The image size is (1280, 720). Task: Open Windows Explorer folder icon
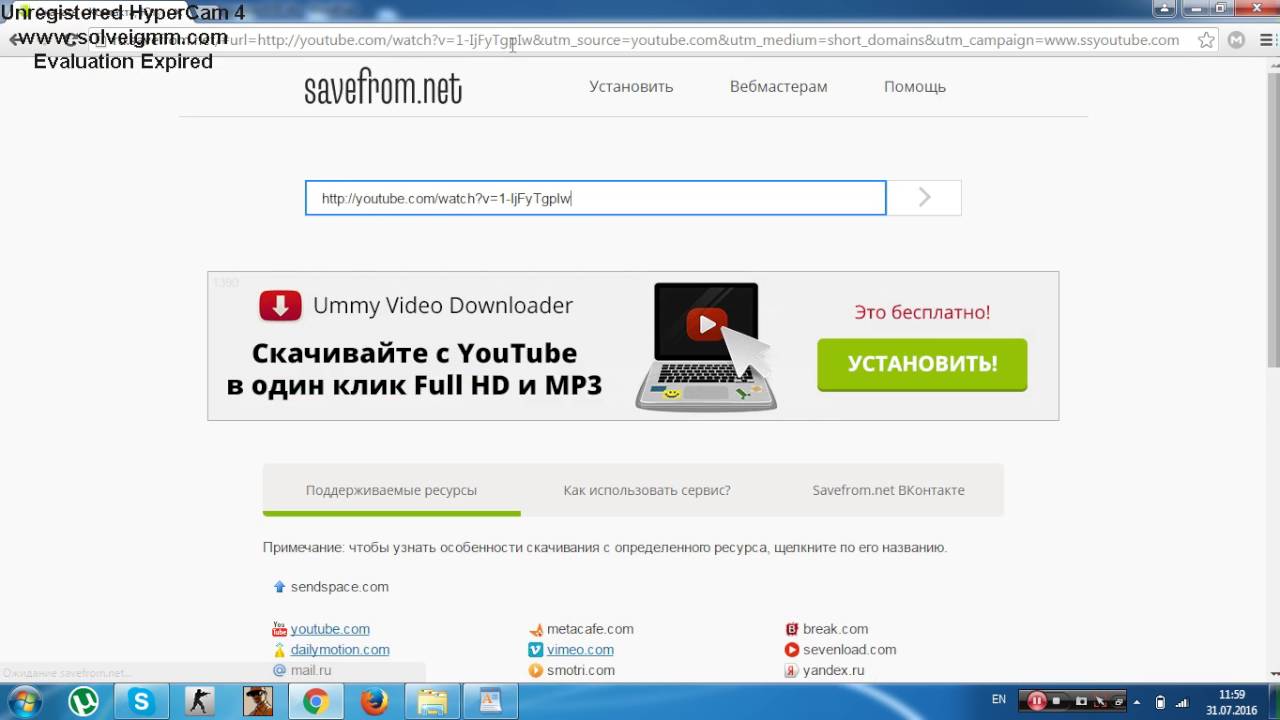point(432,702)
